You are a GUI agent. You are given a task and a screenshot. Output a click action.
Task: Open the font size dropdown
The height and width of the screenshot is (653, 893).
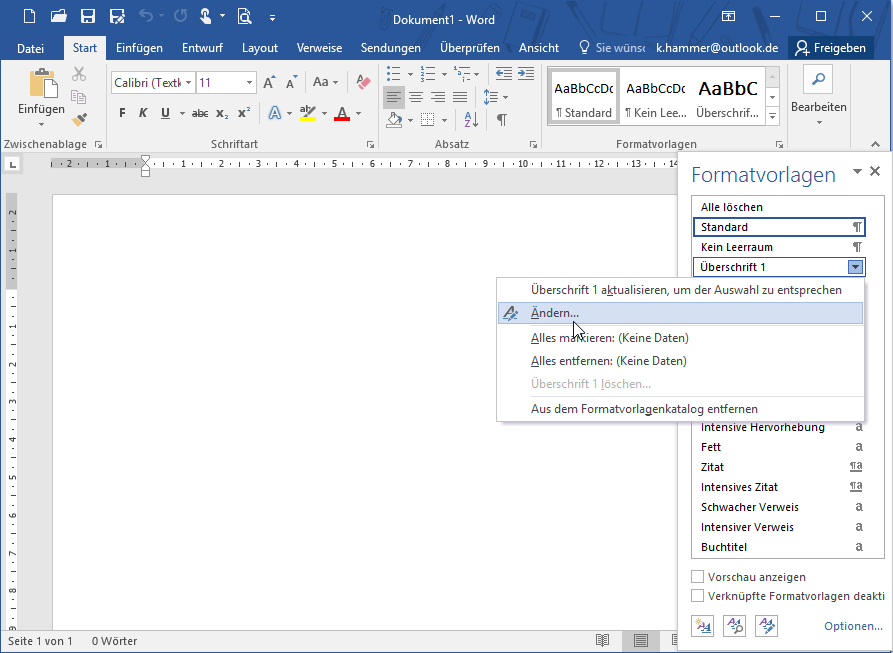coord(248,83)
